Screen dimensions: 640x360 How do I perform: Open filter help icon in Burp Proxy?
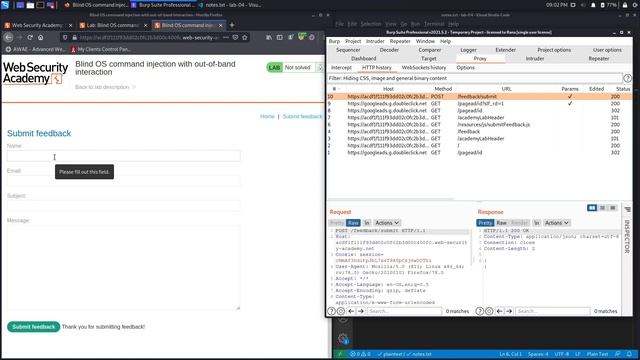[x=627, y=78]
